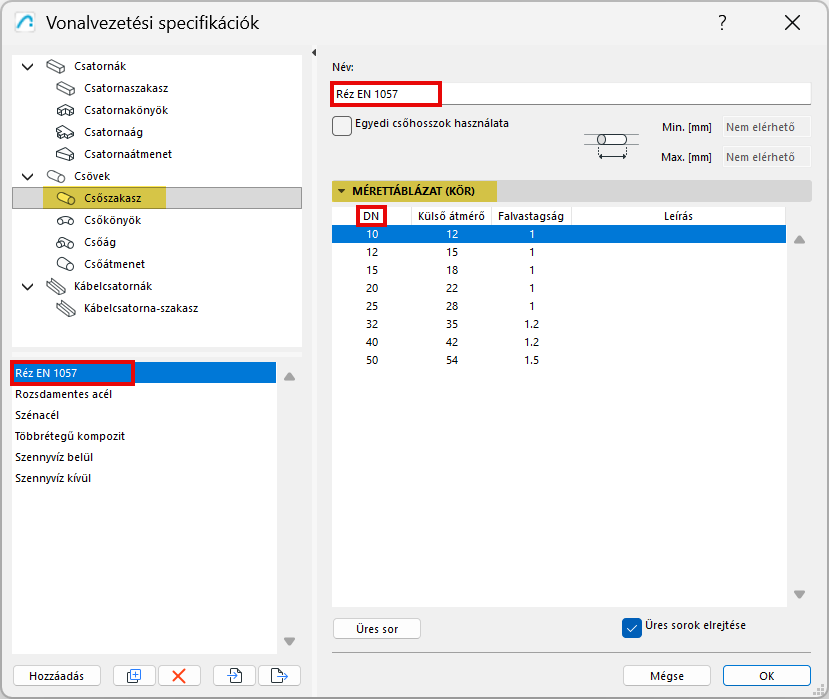Click the Falvastagság column header
This screenshot has height=699, width=829.
click(x=531, y=216)
